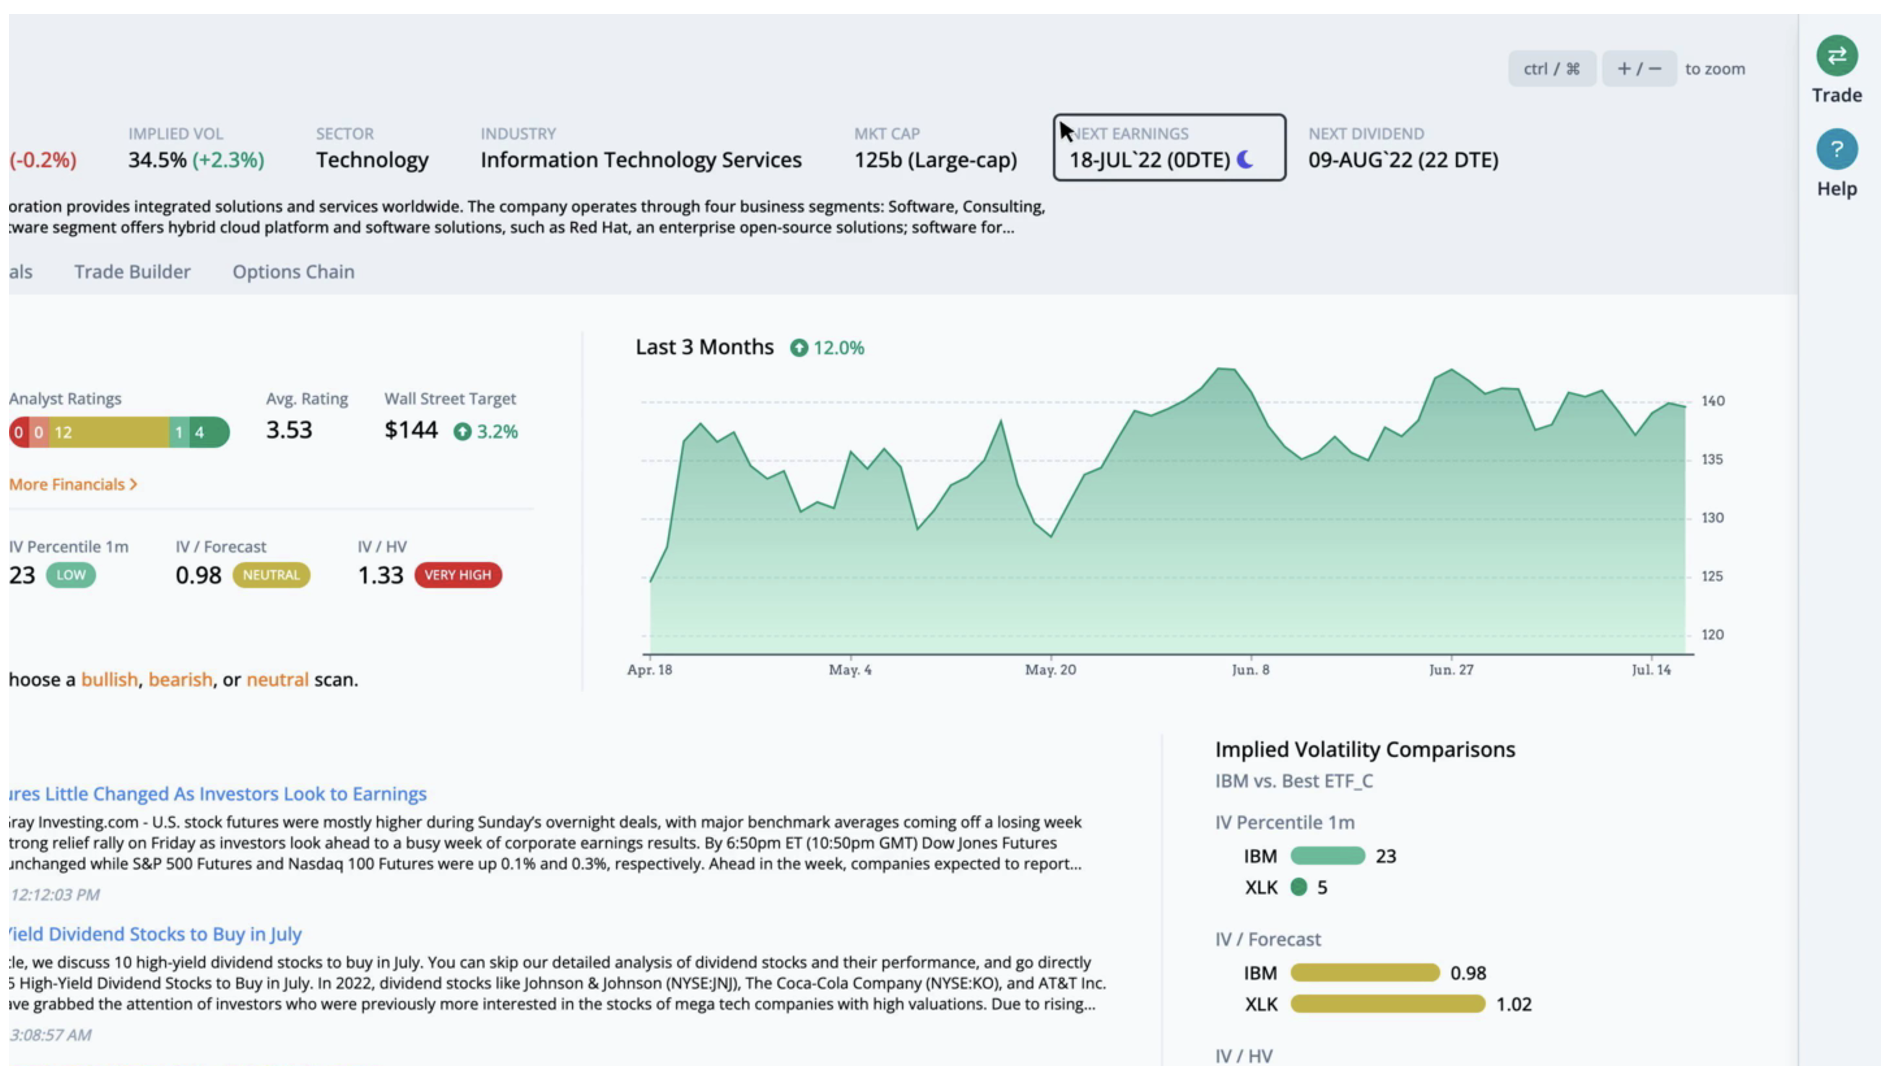1900x1078 pixels.
Task: Click the moon icon beside next earnings date
Action: pyautogui.click(x=1245, y=160)
